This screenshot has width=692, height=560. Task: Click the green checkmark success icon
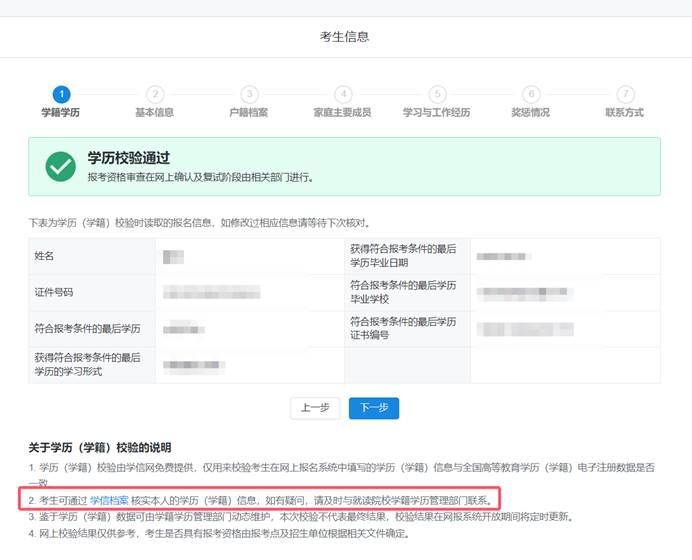60,167
